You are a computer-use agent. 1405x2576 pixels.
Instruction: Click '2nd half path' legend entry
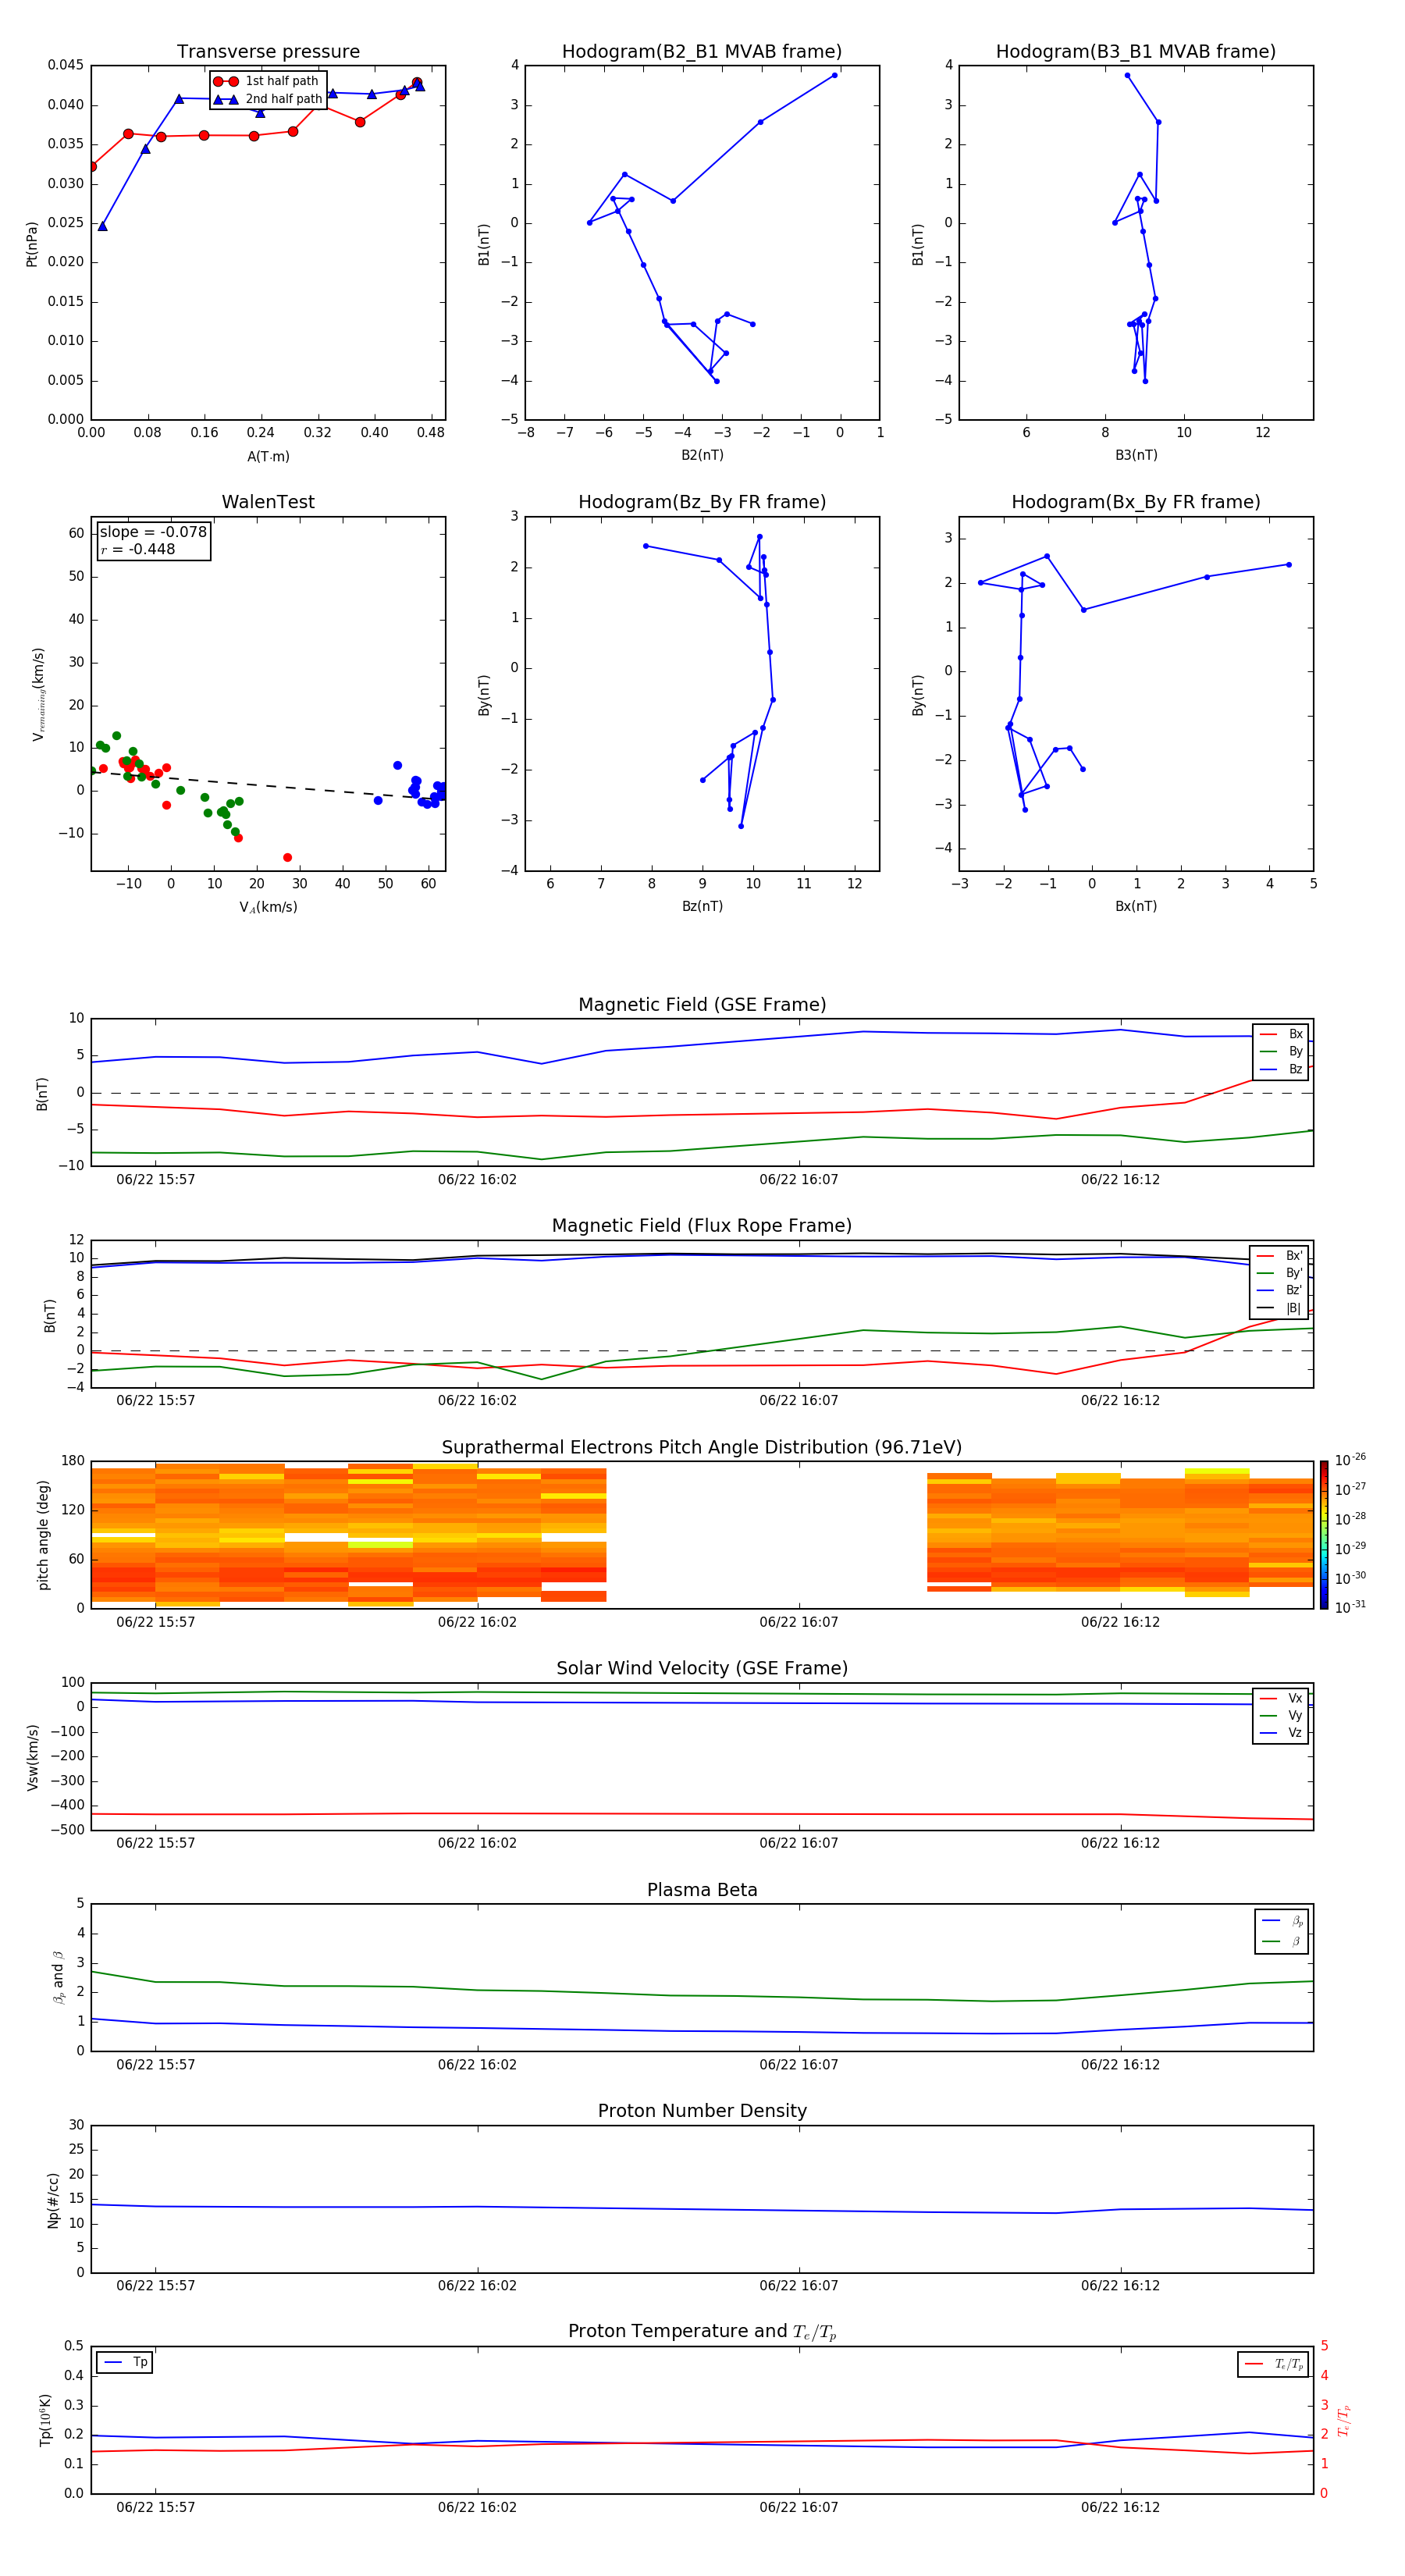[x=268, y=99]
